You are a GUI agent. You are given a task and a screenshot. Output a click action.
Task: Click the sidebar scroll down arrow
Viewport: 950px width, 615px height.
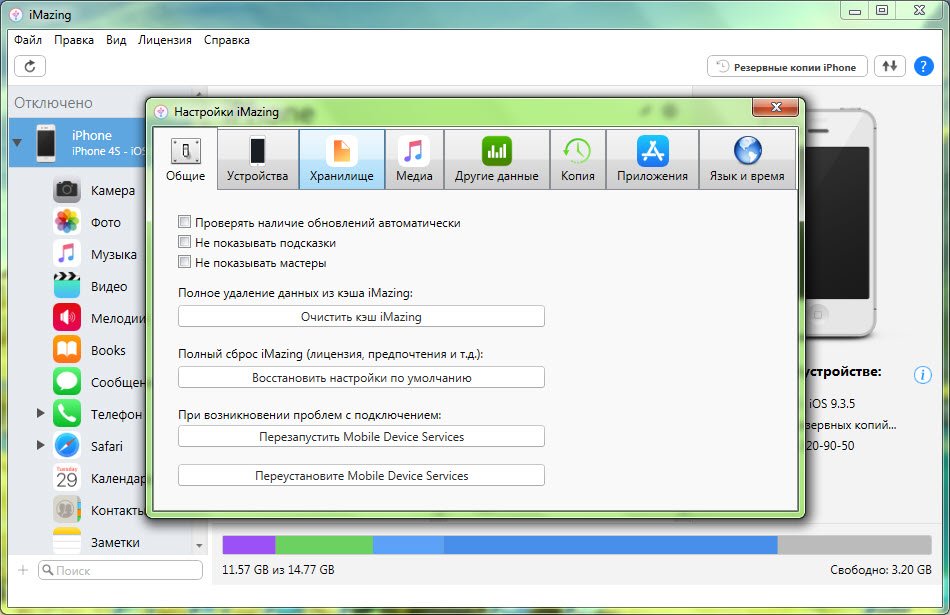tap(199, 546)
